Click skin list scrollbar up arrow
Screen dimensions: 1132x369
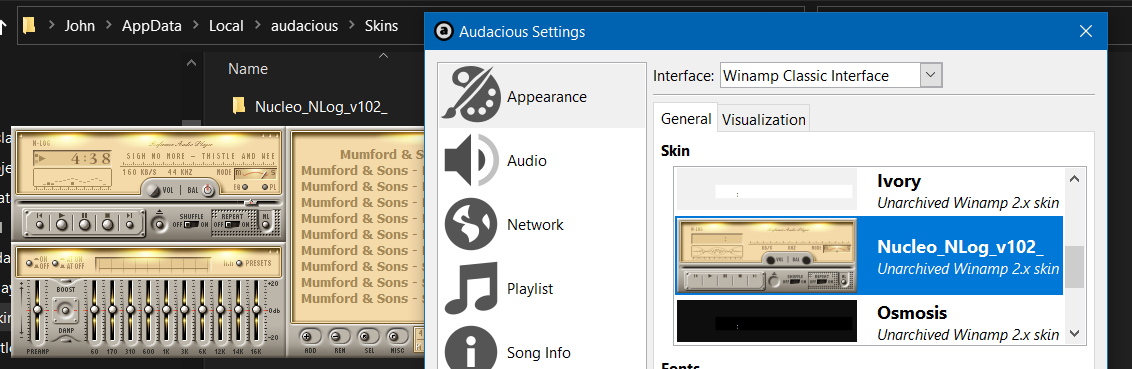click(1074, 178)
